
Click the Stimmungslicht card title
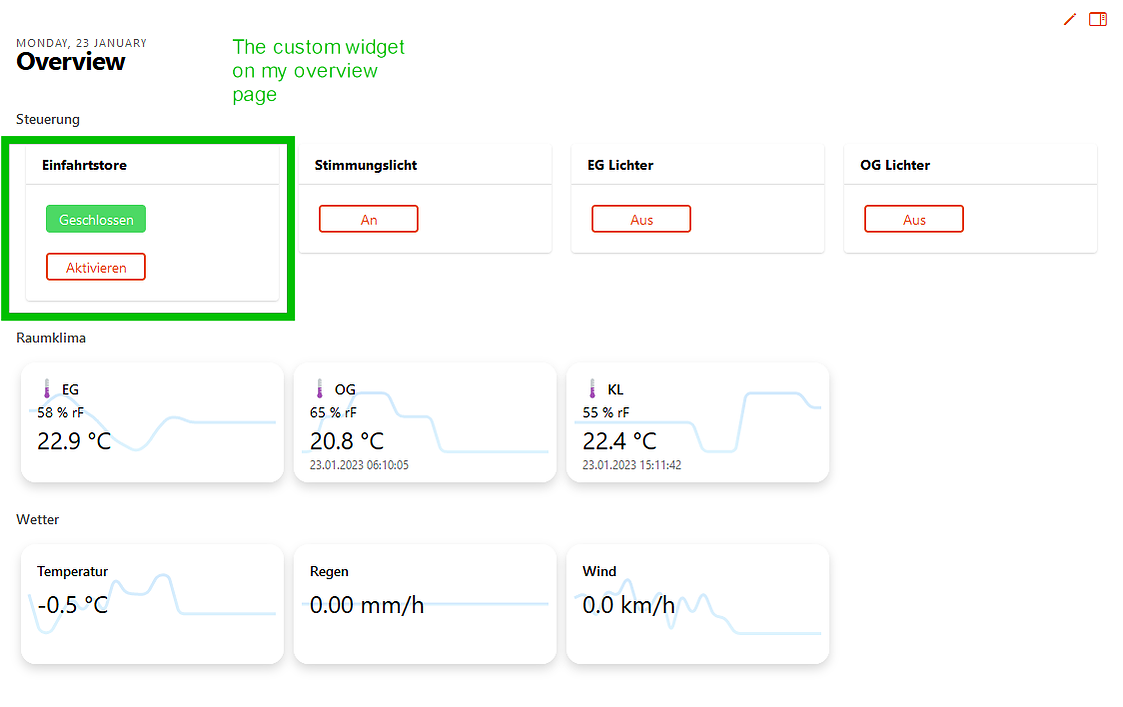pos(366,165)
